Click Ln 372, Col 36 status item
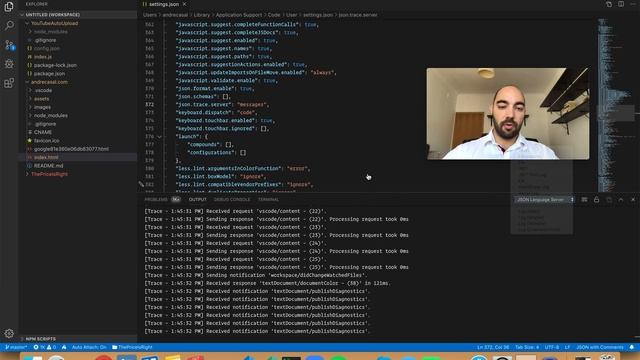 click(493, 347)
